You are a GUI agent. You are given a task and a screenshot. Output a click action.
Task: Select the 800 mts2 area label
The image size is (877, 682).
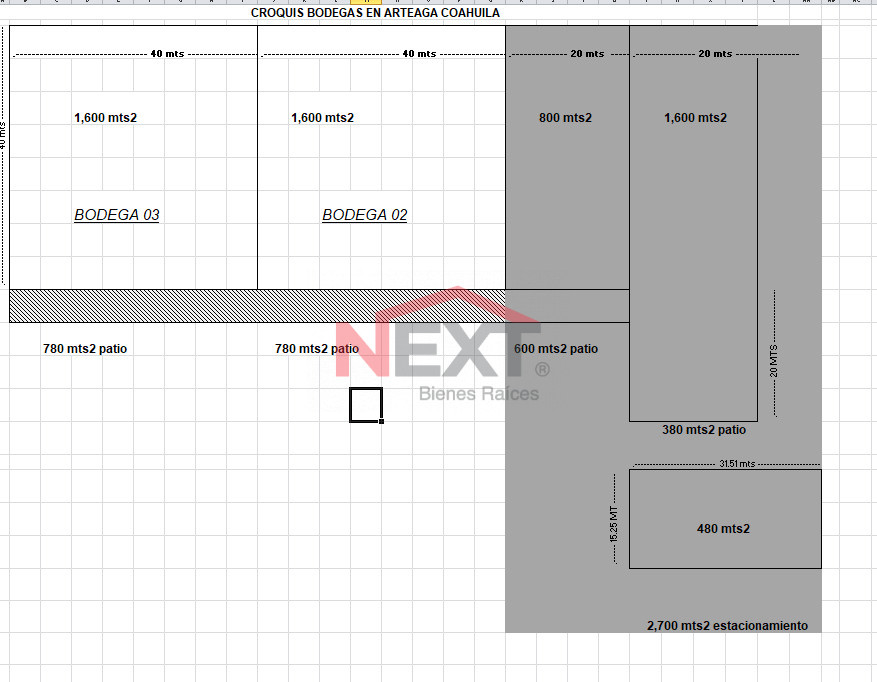point(565,118)
